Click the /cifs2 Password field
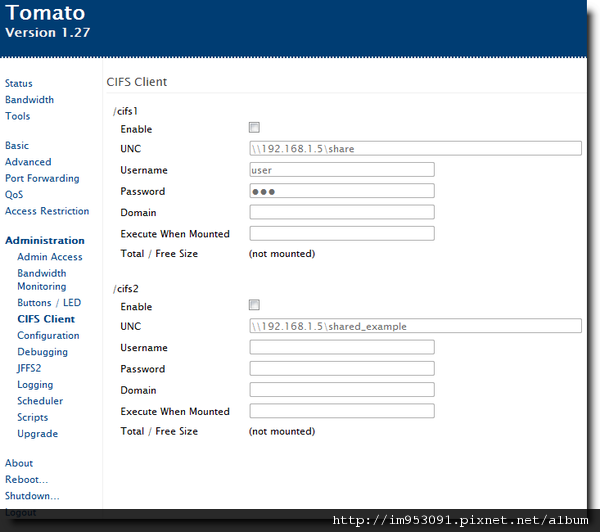This screenshot has width=600, height=532. click(x=342, y=369)
